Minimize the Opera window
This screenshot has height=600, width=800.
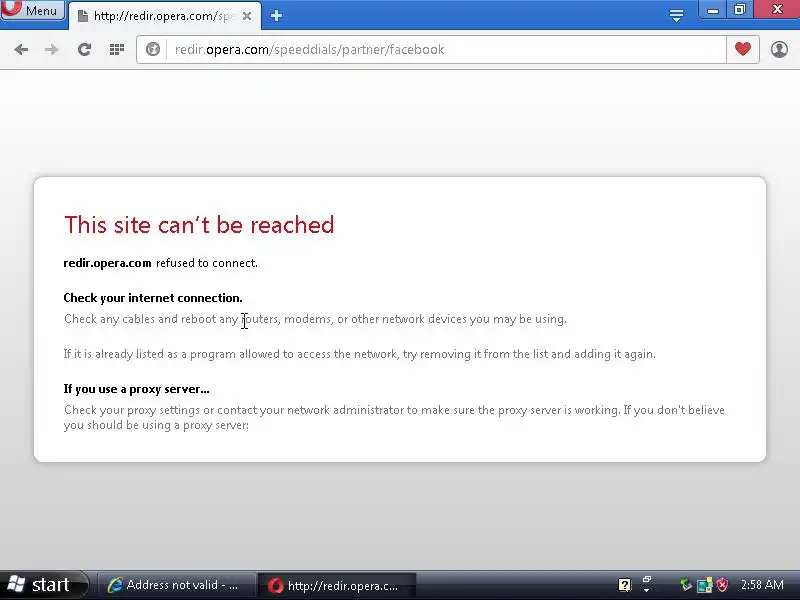(713, 9)
